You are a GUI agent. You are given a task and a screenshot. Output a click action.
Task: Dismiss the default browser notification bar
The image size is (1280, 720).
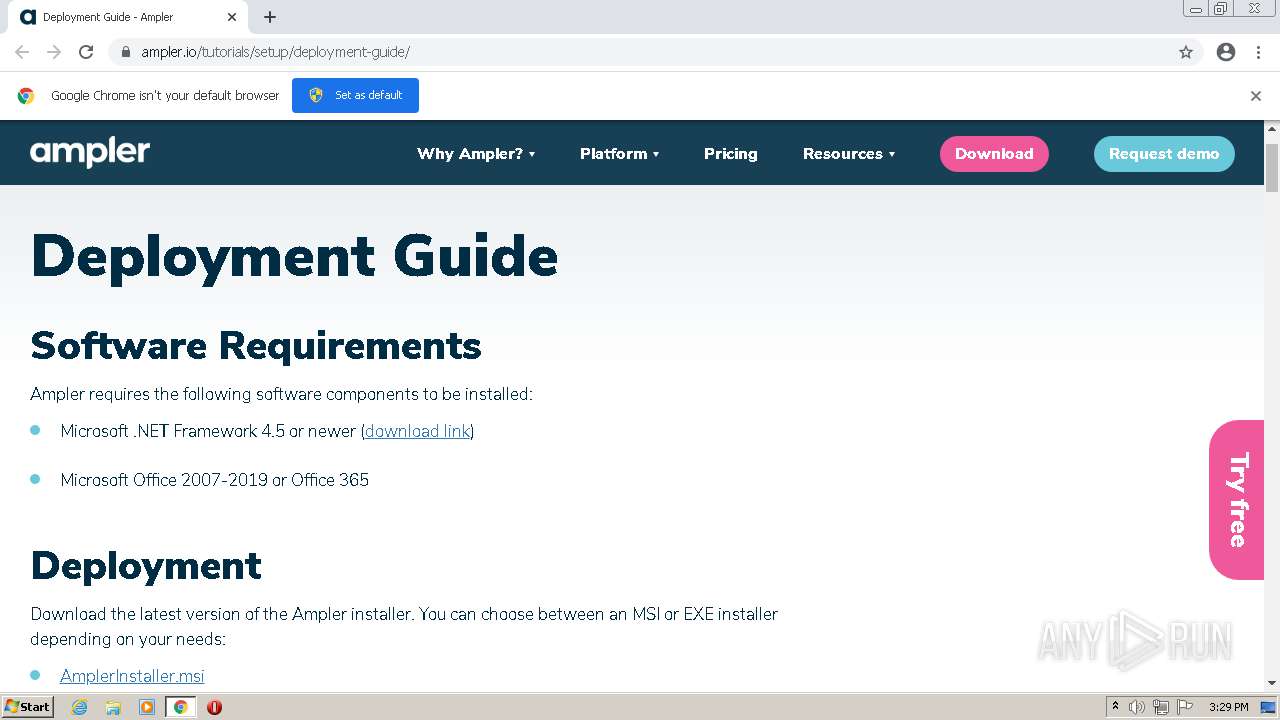coord(1256,96)
